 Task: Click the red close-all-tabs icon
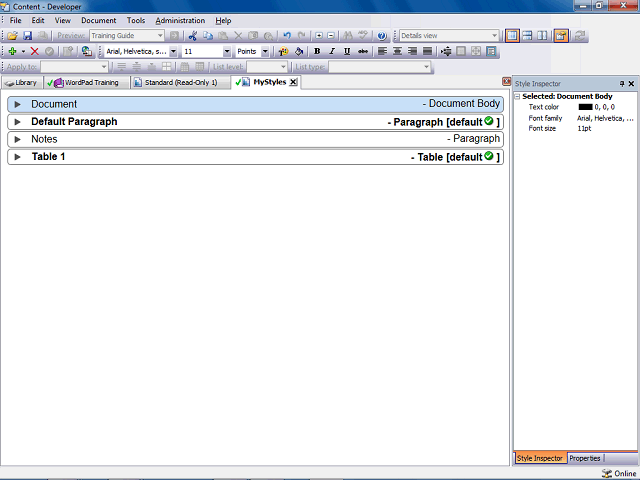tap(507, 82)
